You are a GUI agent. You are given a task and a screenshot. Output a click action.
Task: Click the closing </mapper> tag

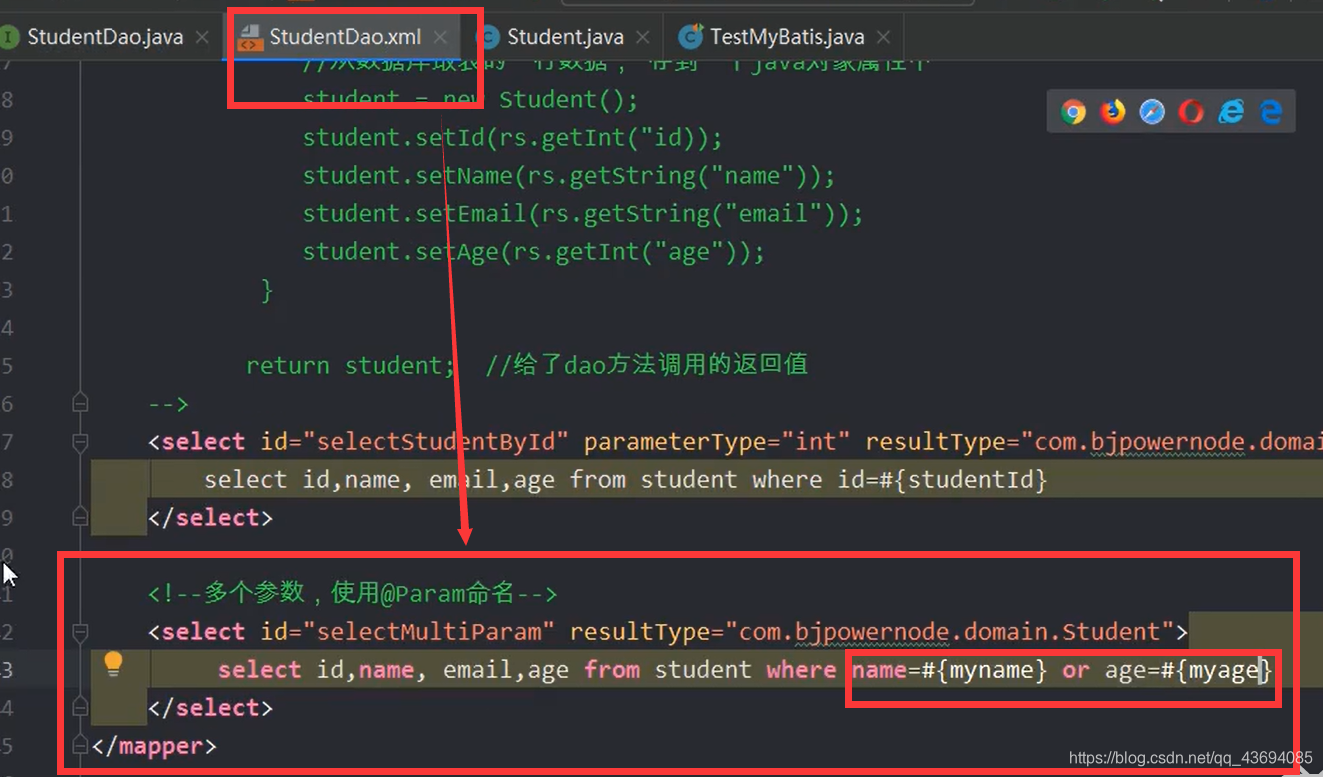coord(153,746)
